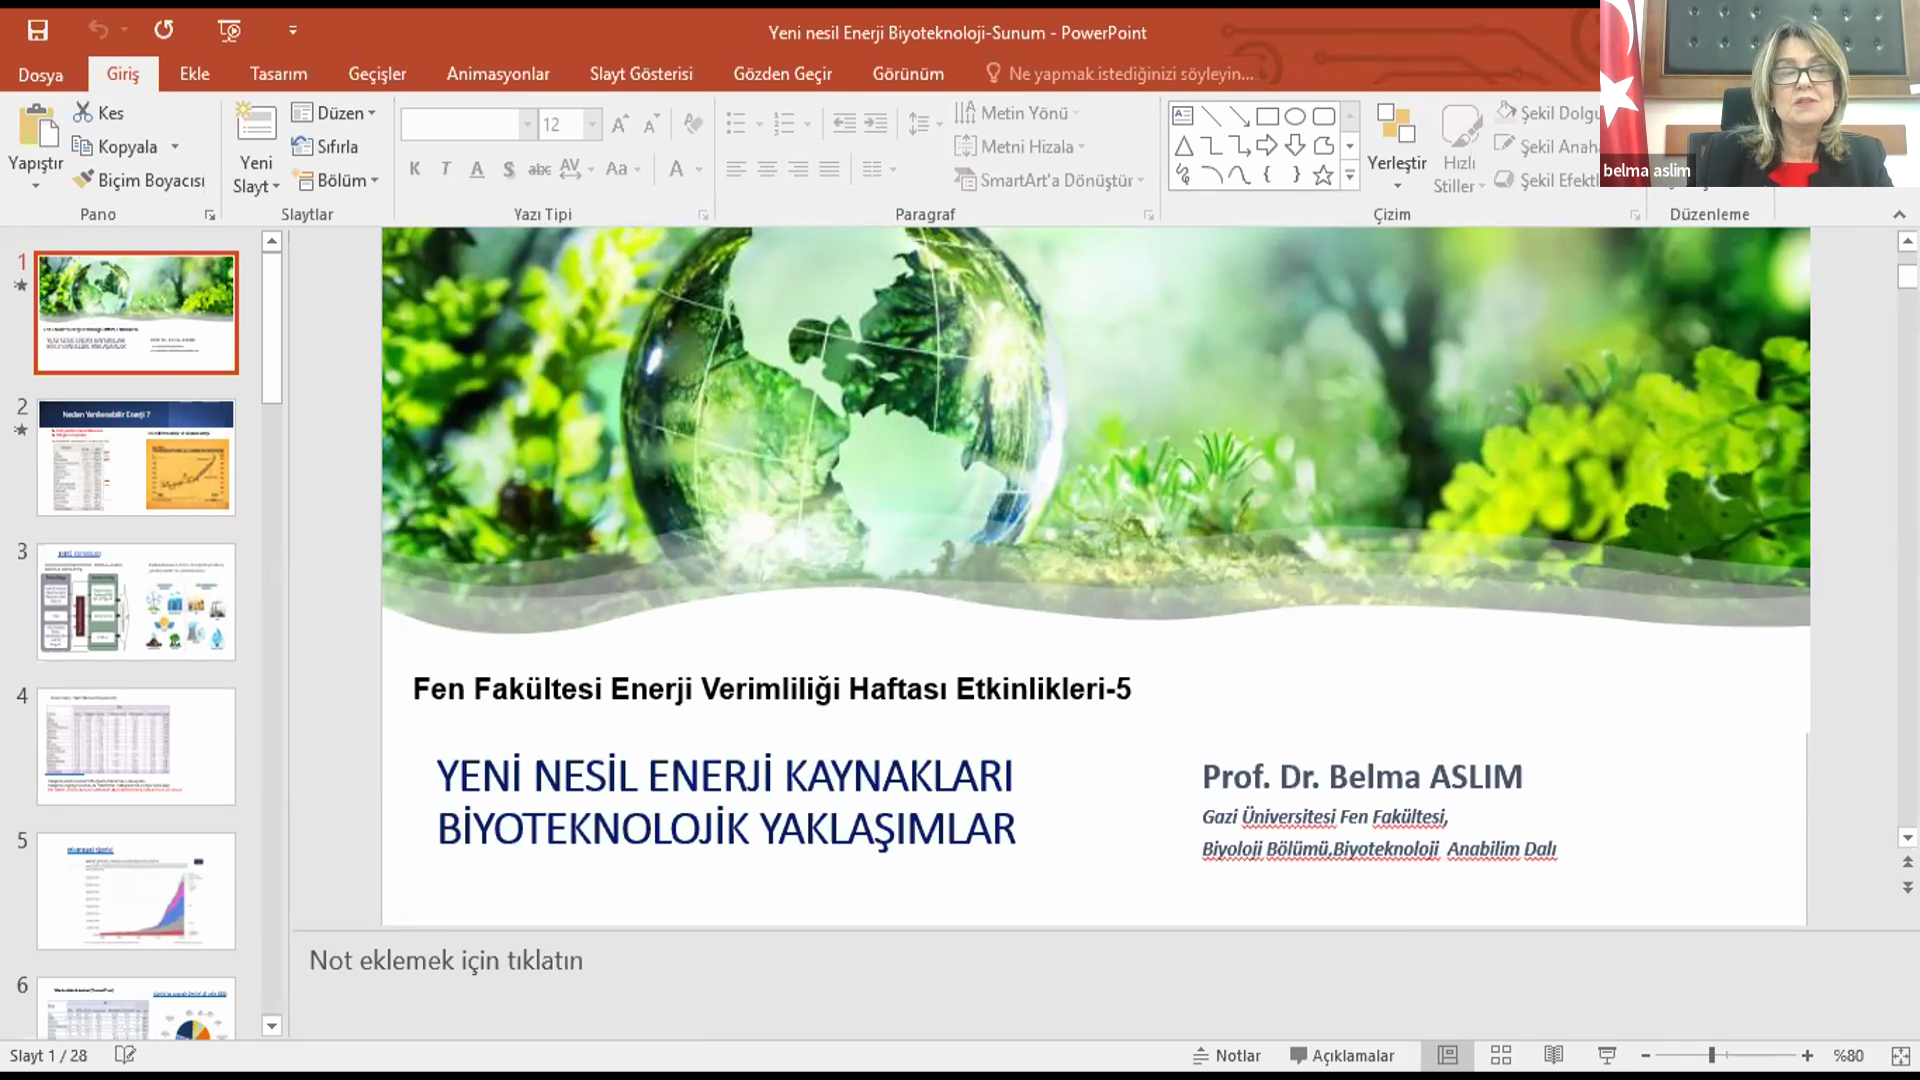Center text alignment icon
The height and width of the screenshot is (1080, 1920).
[767, 169]
